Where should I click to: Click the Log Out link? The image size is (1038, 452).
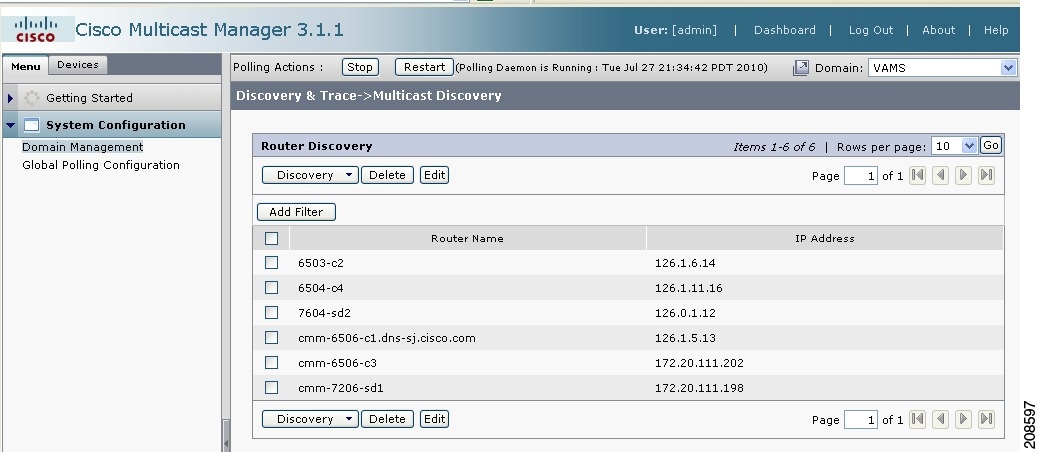tap(871, 30)
